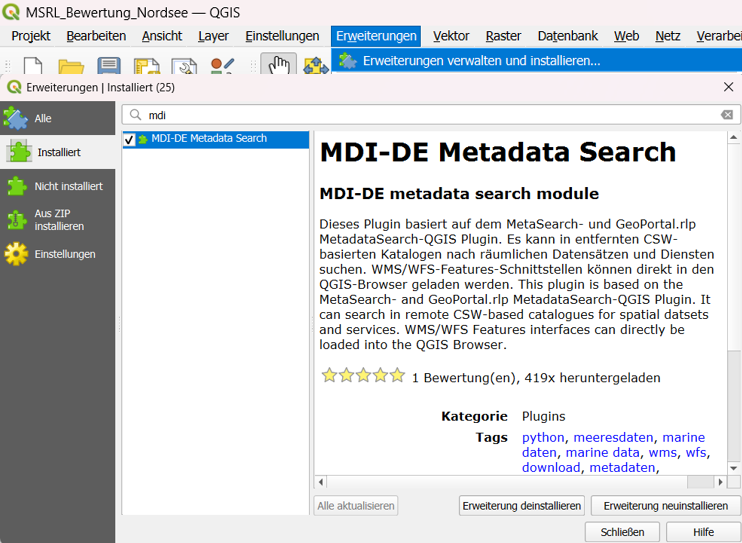Open the Style Manager icon
742x543 pixels.
[x=222, y=67]
